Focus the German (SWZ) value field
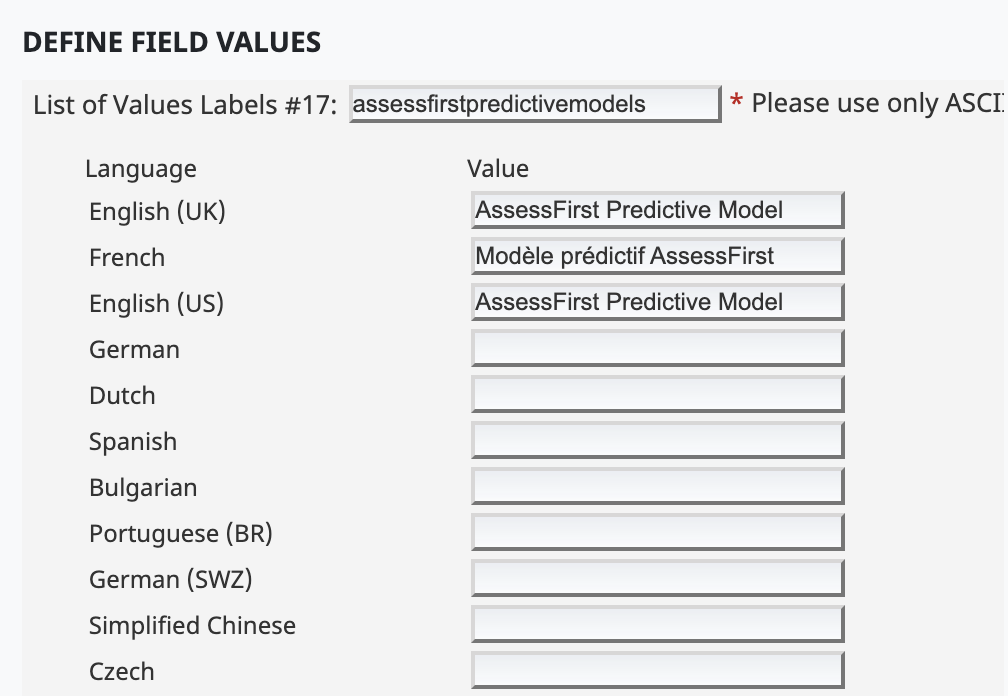This screenshot has width=1008, height=696. 657,579
